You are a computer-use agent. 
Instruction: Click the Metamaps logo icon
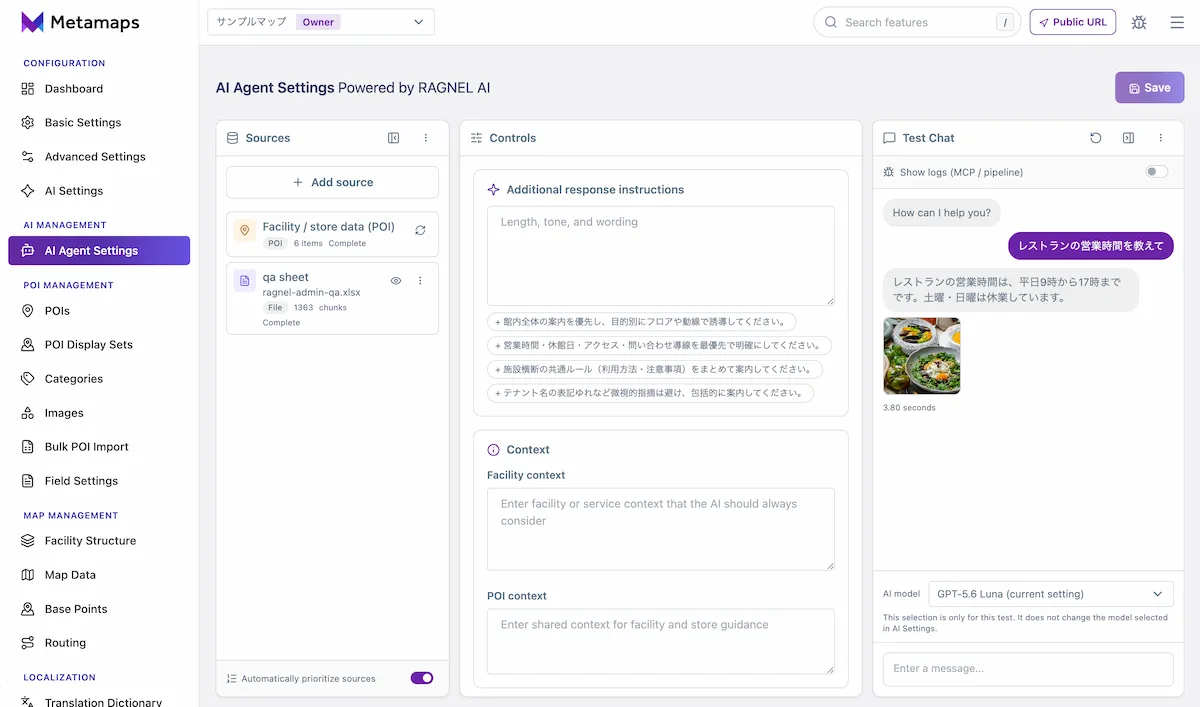coord(32,22)
